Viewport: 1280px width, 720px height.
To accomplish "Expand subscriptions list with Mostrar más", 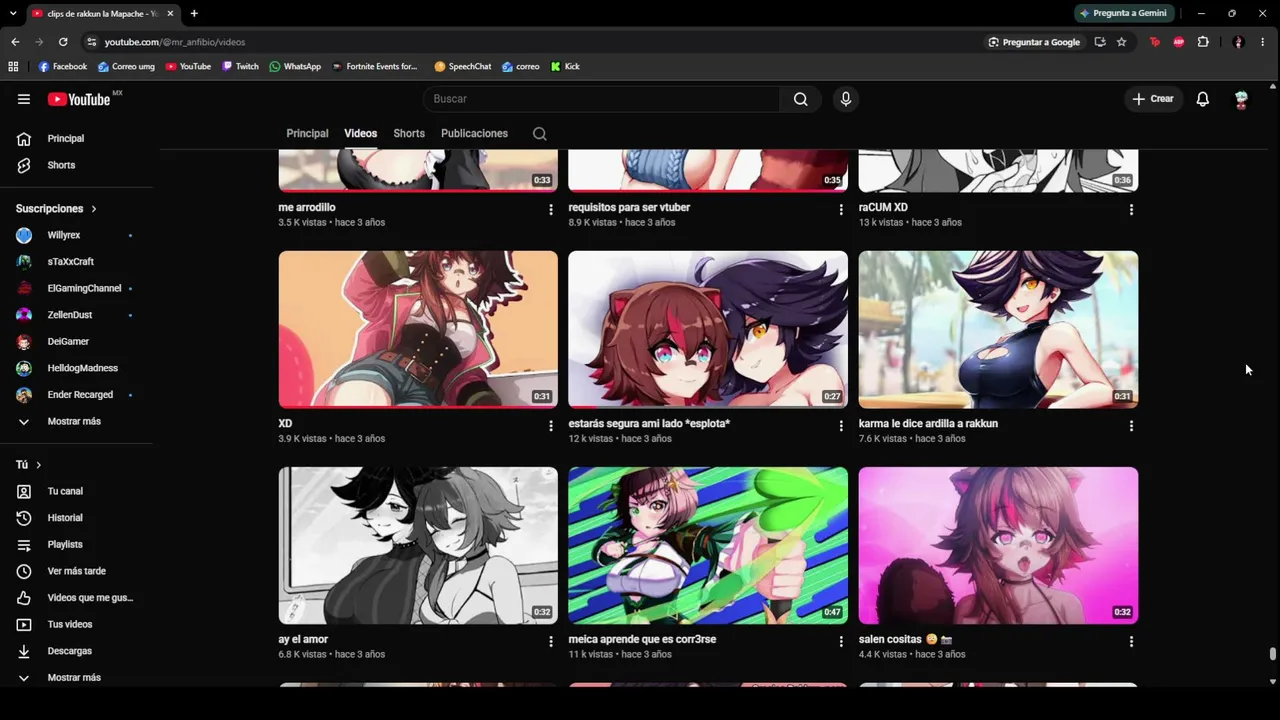I will click(76, 422).
